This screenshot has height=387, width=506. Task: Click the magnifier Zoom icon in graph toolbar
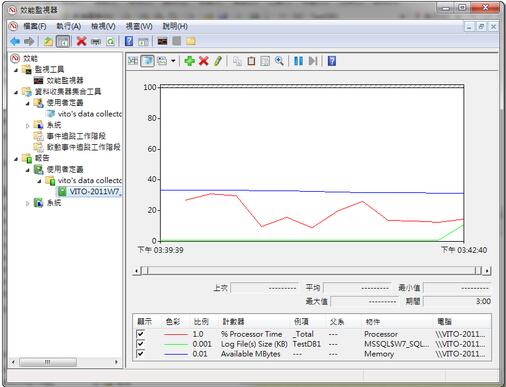279,61
